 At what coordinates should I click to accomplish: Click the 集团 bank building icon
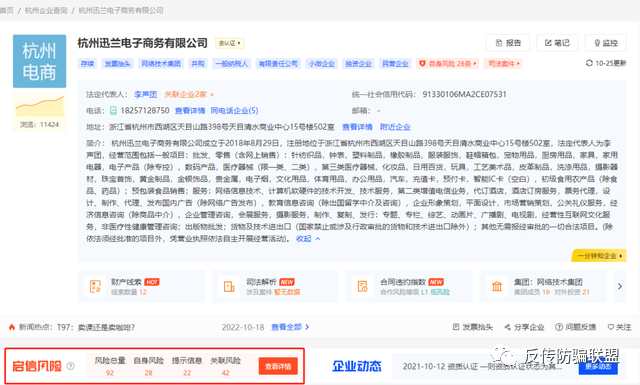(497, 287)
